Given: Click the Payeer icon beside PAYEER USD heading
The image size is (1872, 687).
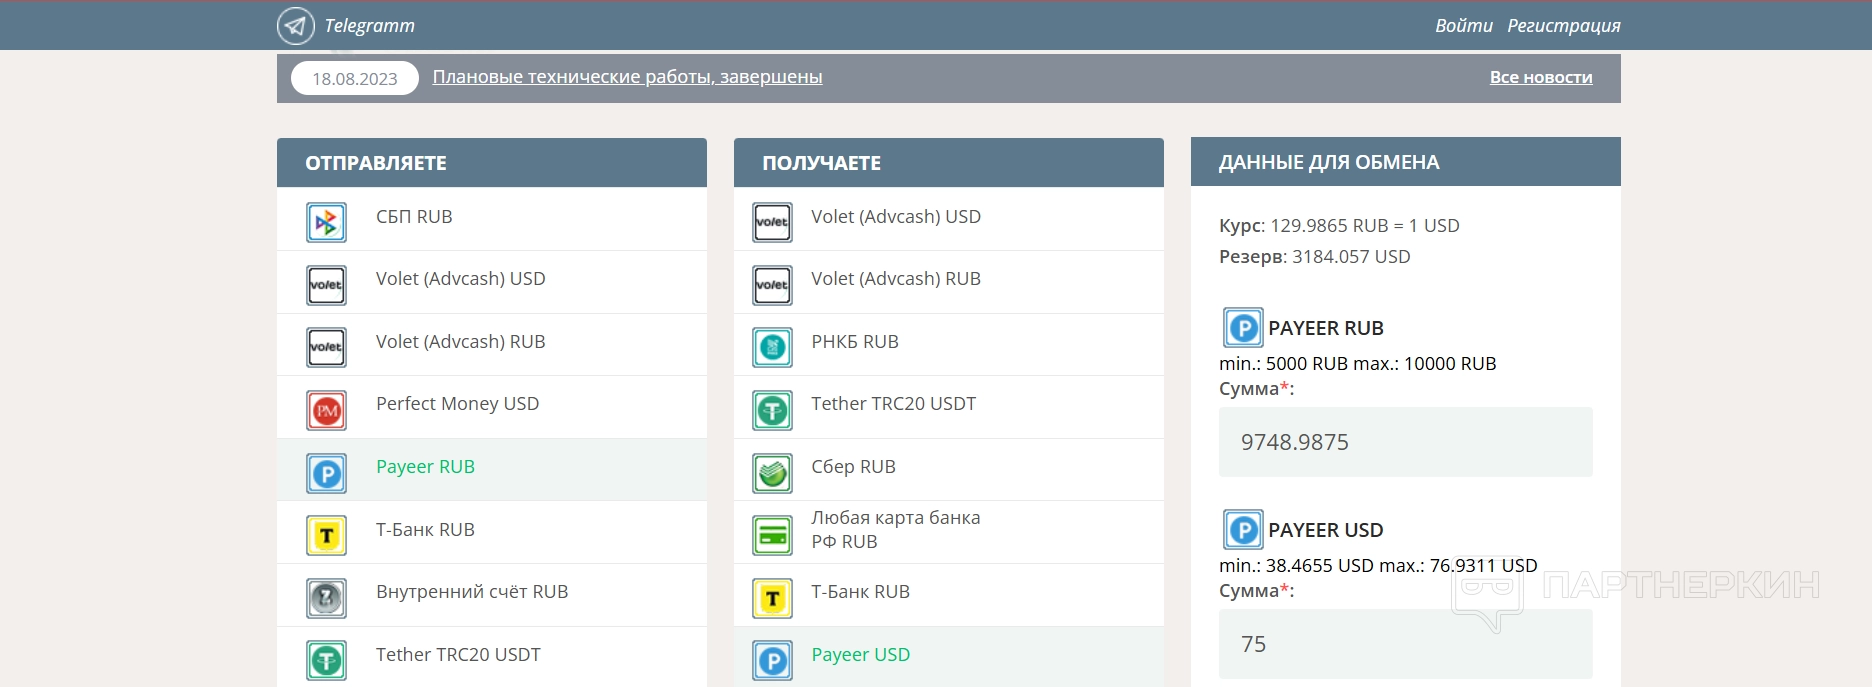Looking at the screenshot, I should coord(1243,529).
